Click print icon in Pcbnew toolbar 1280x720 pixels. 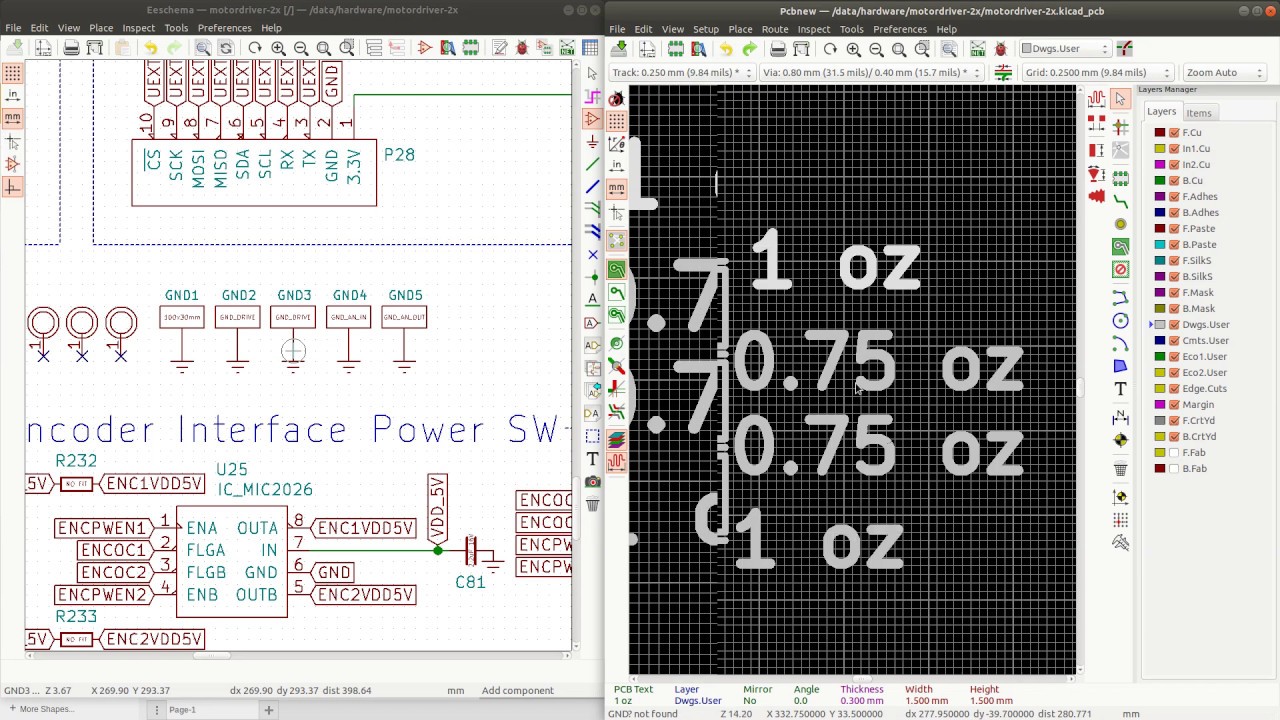778,49
